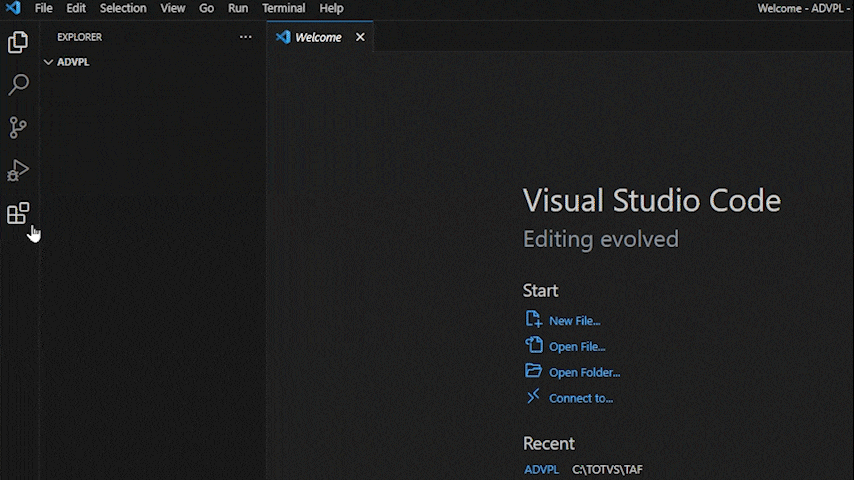Image resolution: width=854 pixels, height=480 pixels.
Task: Open the View menu
Action: tap(173, 8)
